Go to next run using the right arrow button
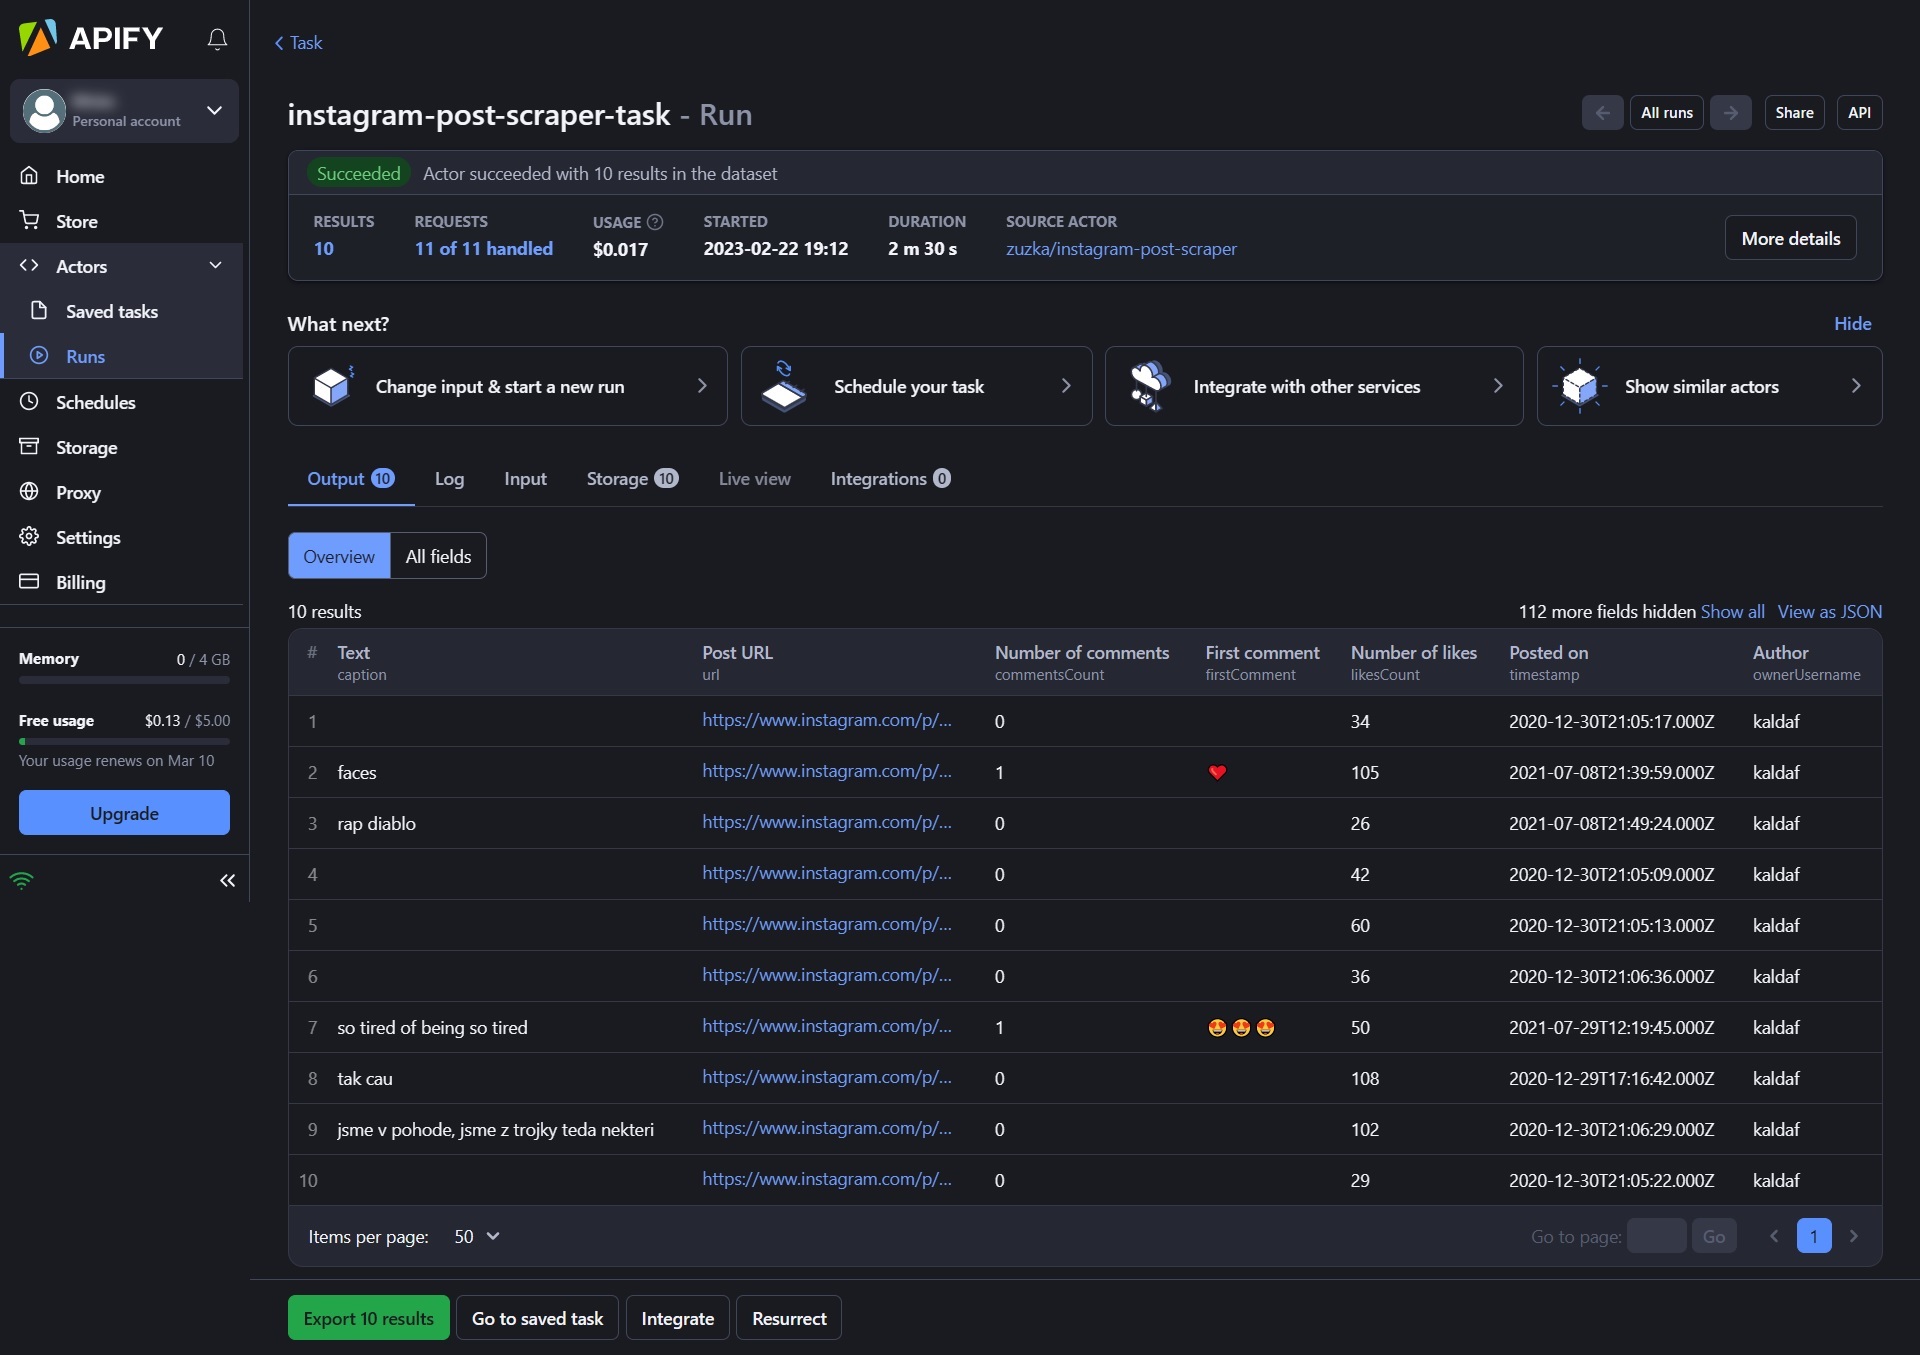The width and height of the screenshot is (1920, 1355). coord(1730,113)
